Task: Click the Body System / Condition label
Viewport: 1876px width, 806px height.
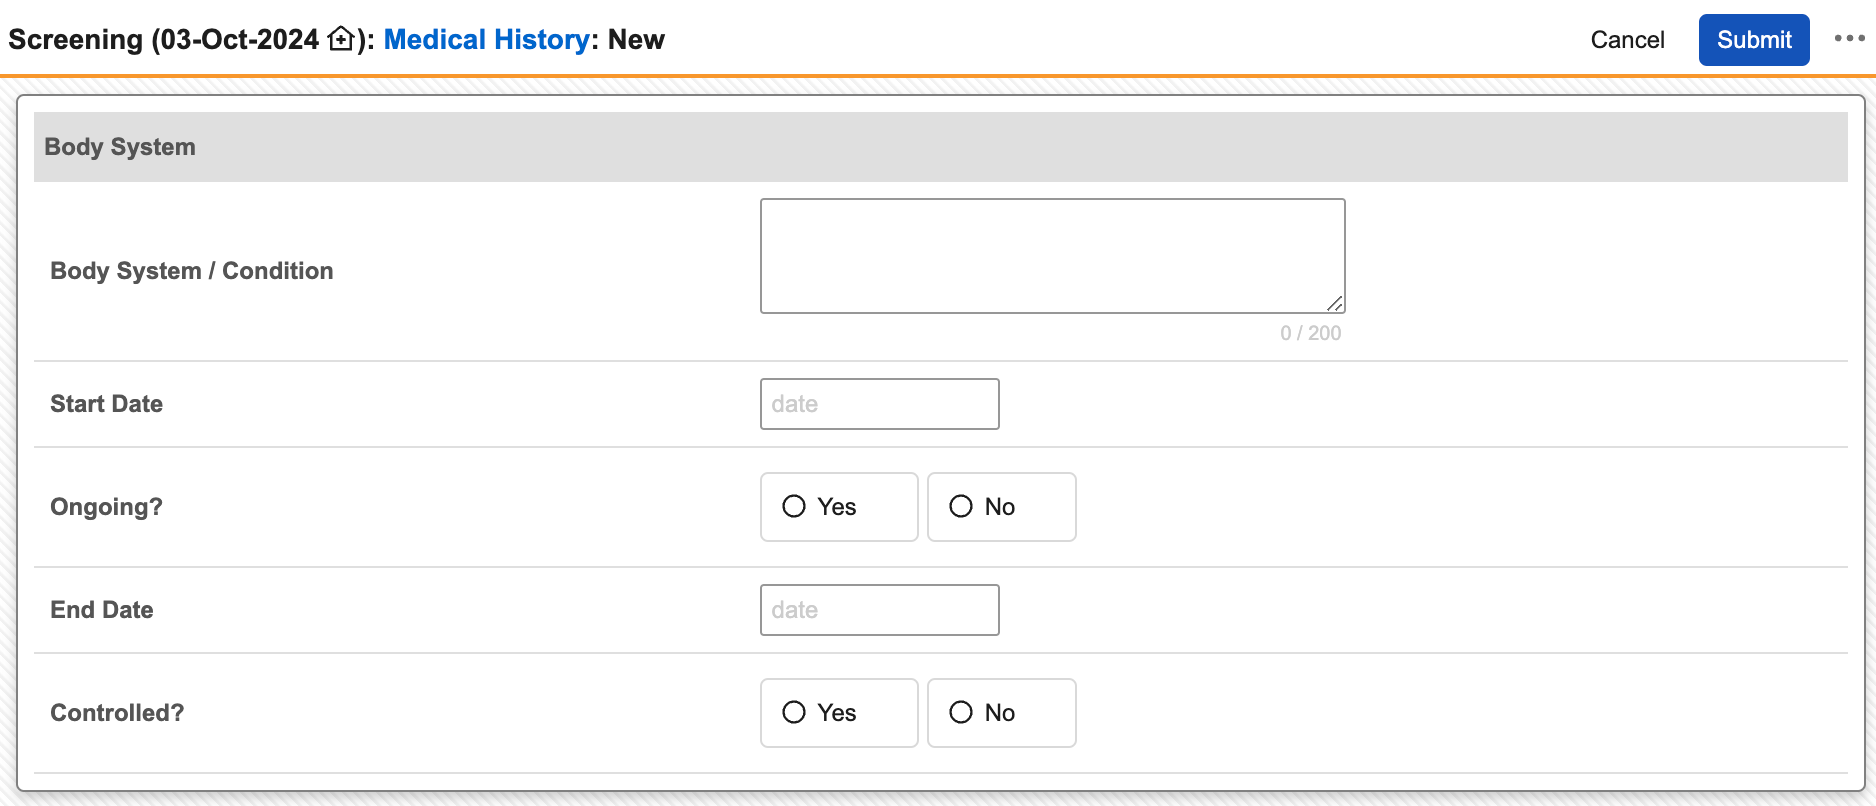Action: pos(192,271)
